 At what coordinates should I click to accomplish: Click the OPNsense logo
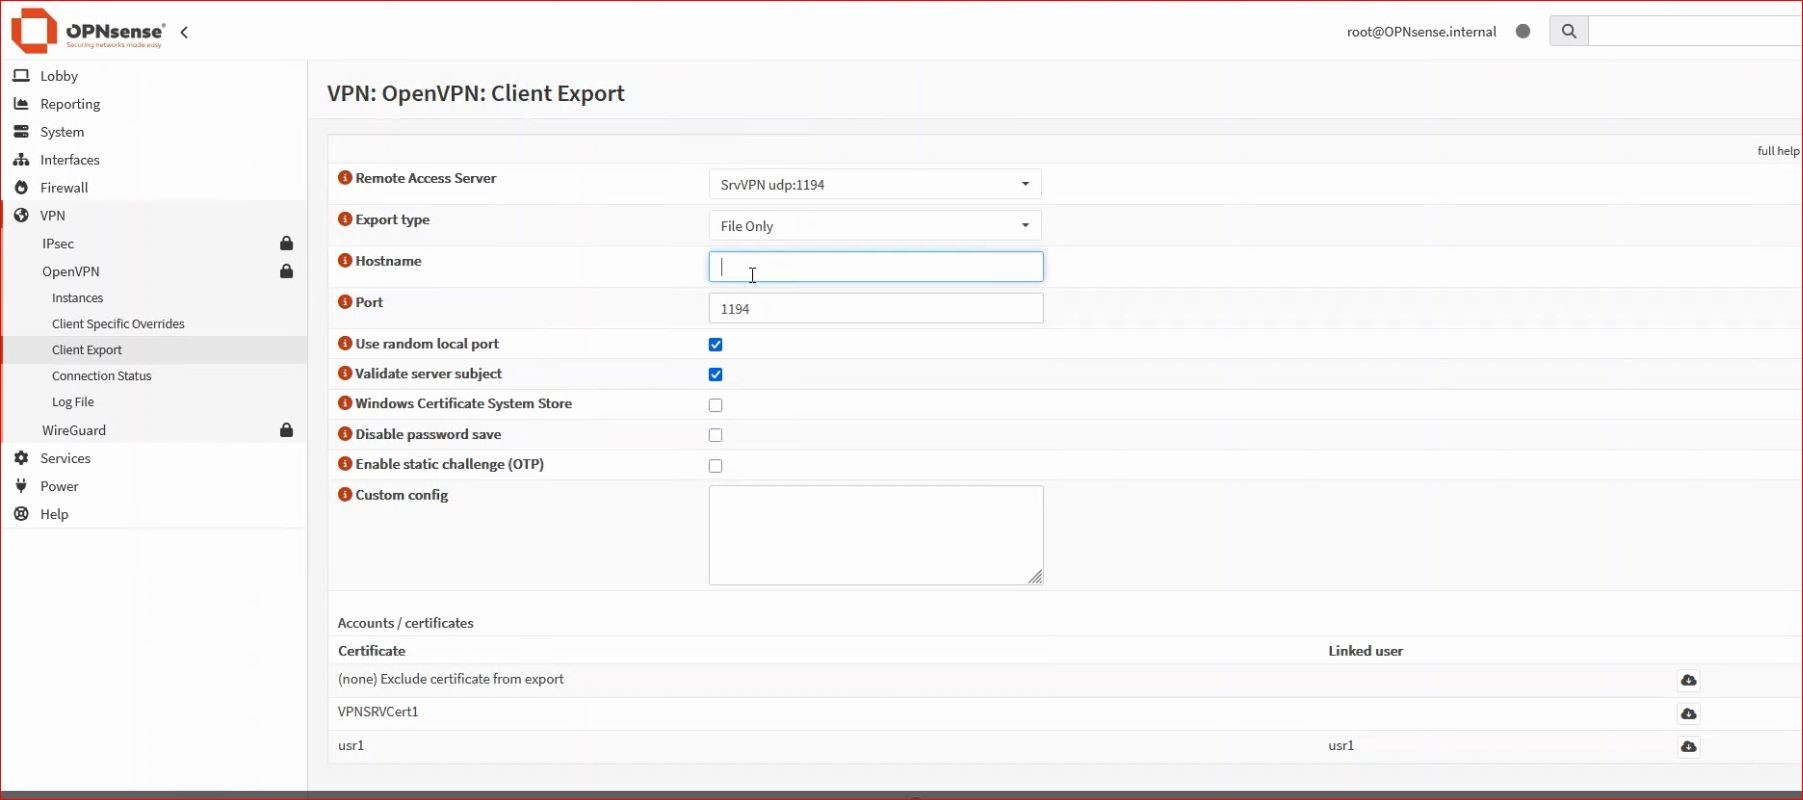87,31
